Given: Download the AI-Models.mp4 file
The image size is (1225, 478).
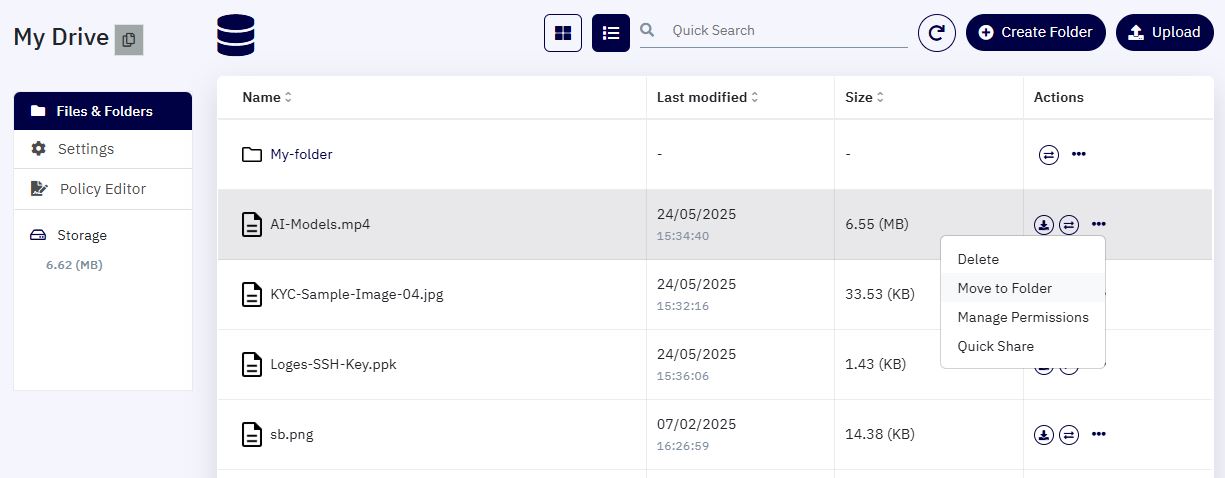Looking at the screenshot, I should (x=1044, y=225).
